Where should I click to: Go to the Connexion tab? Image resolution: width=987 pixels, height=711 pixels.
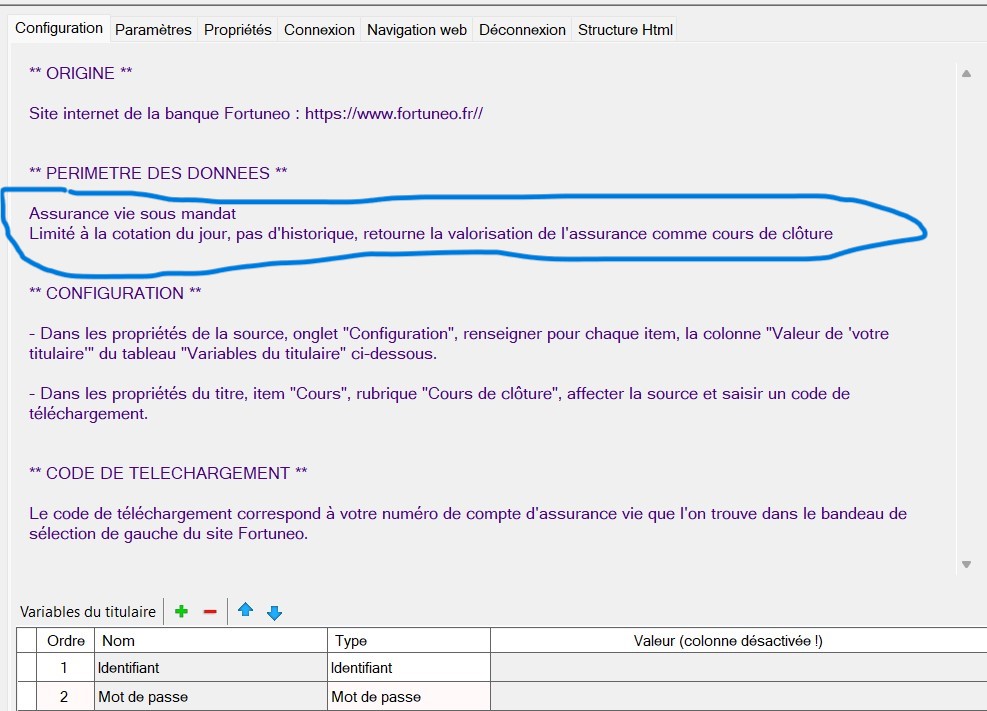pyautogui.click(x=319, y=30)
